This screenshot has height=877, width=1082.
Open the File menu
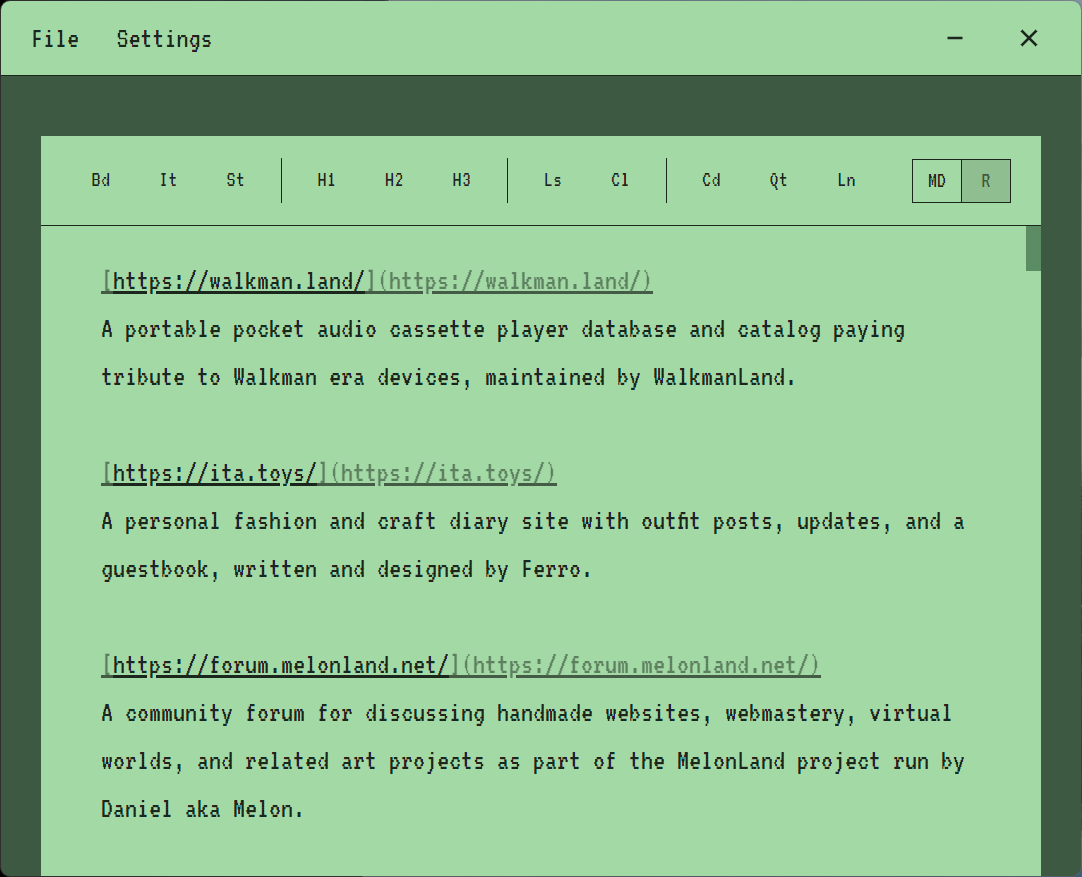pos(55,39)
